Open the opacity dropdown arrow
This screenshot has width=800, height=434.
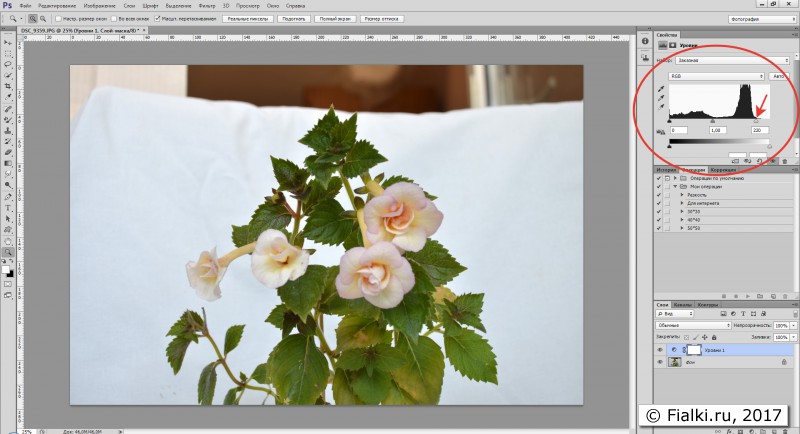point(794,325)
